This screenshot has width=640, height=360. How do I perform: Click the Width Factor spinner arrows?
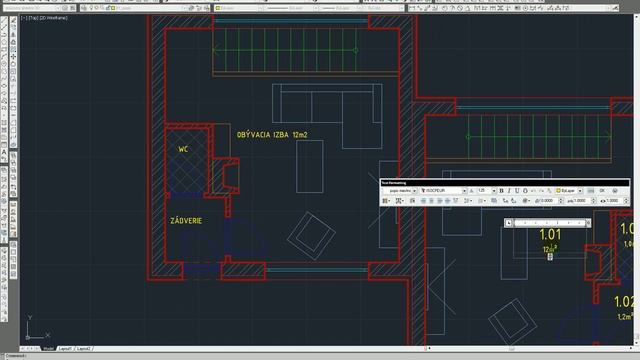(x=626, y=200)
